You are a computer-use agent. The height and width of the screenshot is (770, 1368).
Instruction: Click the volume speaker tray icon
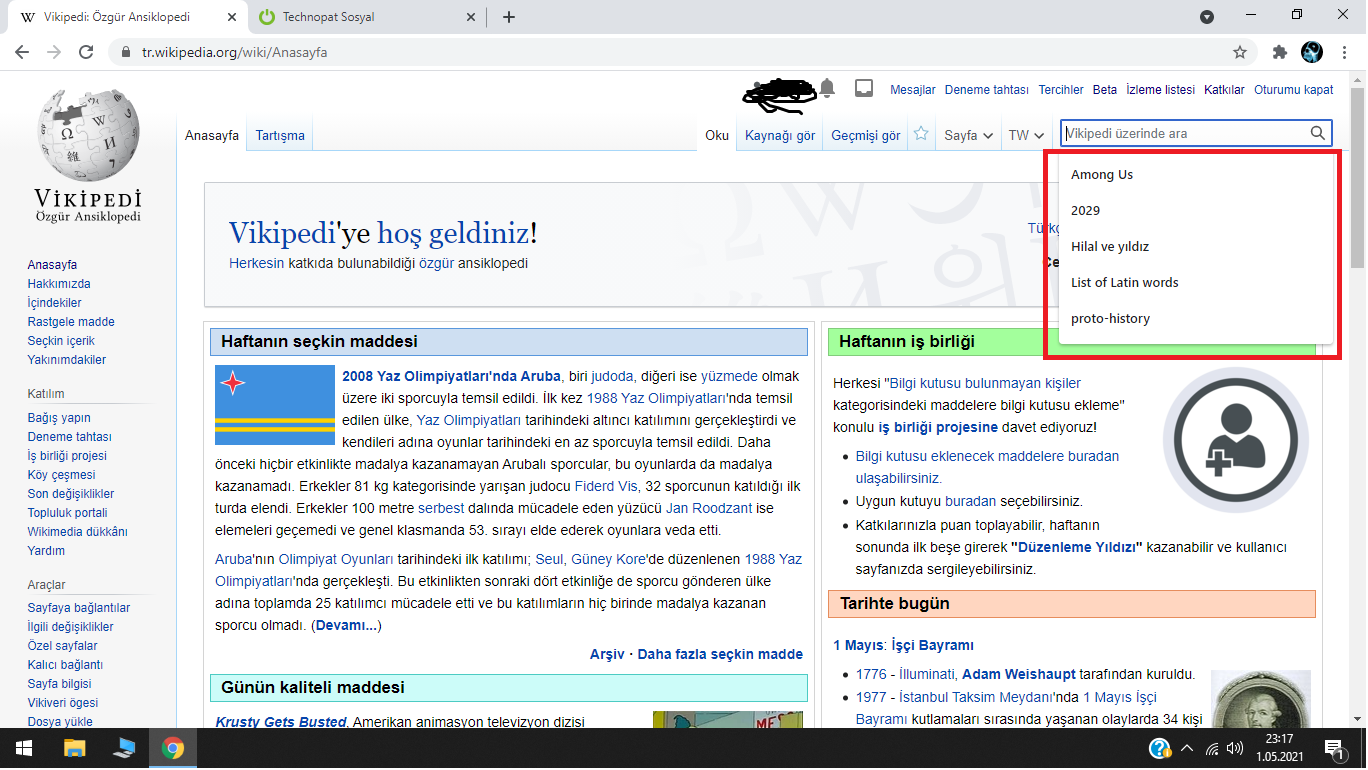pyautogui.click(x=1235, y=748)
